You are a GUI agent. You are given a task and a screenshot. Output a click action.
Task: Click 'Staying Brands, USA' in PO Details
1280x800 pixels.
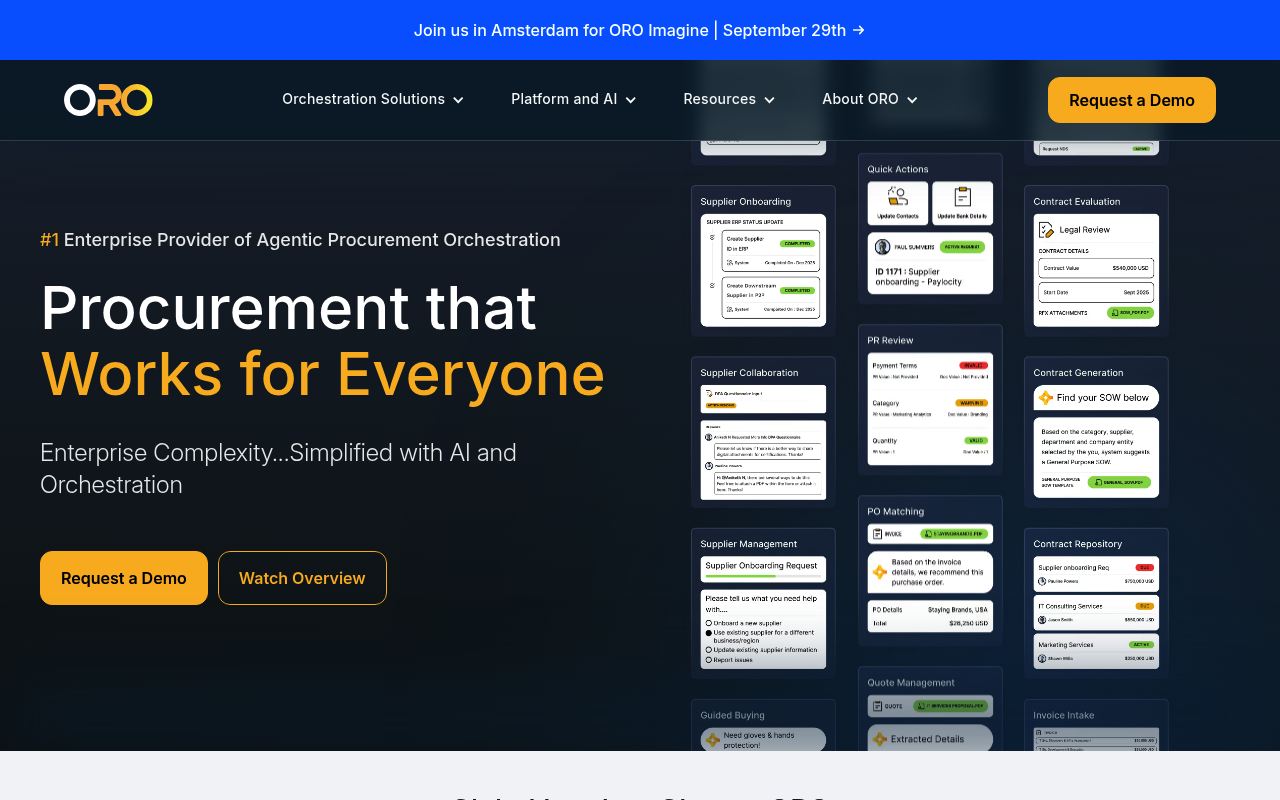coord(957,609)
